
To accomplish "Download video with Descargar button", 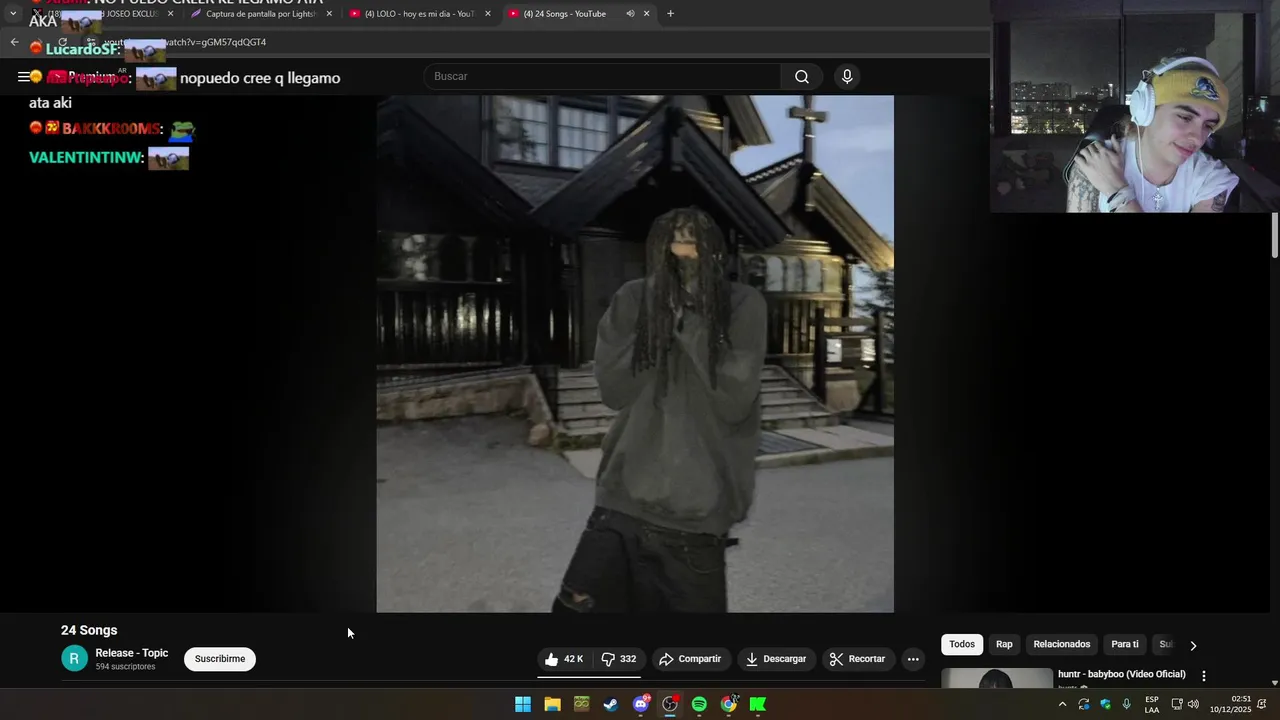I will click(x=776, y=659).
